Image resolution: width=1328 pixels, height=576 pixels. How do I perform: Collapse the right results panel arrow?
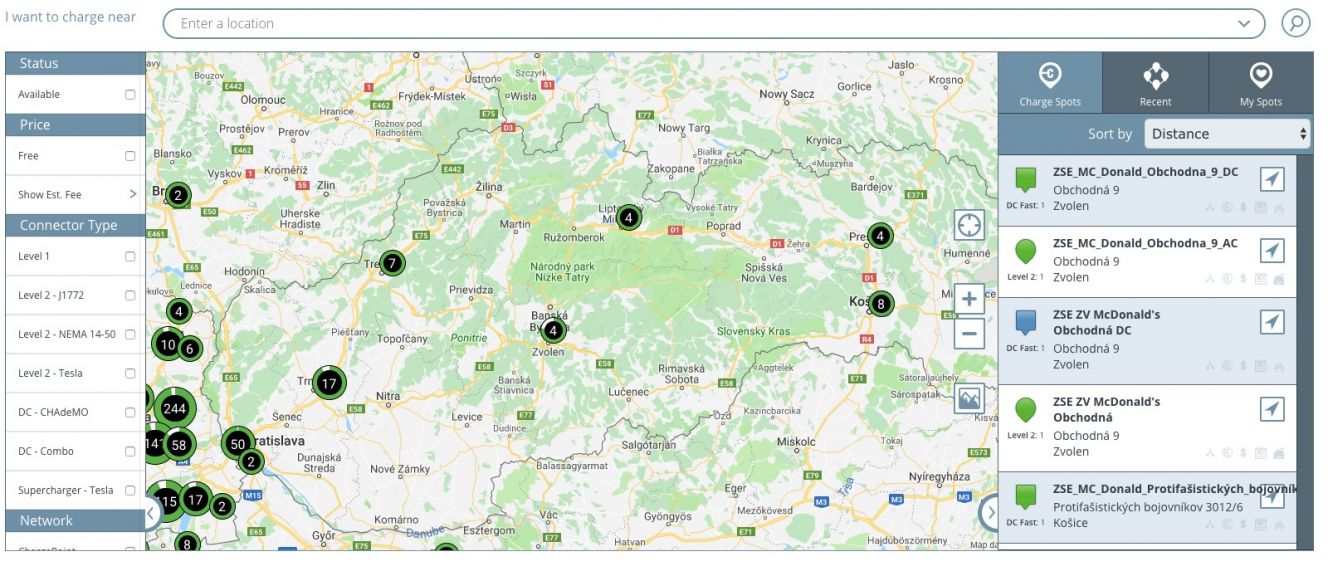click(x=990, y=513)
